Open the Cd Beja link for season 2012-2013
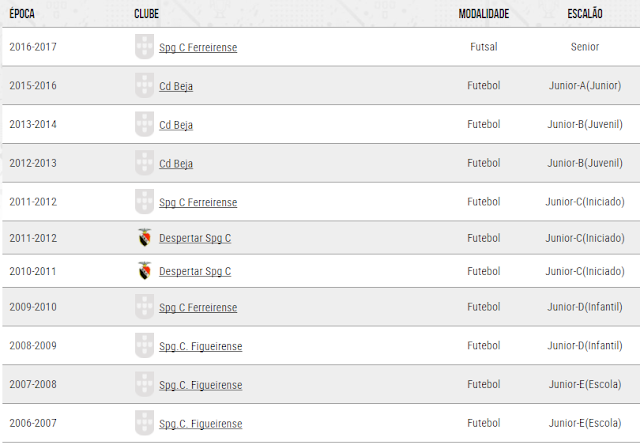 (176, 164)
